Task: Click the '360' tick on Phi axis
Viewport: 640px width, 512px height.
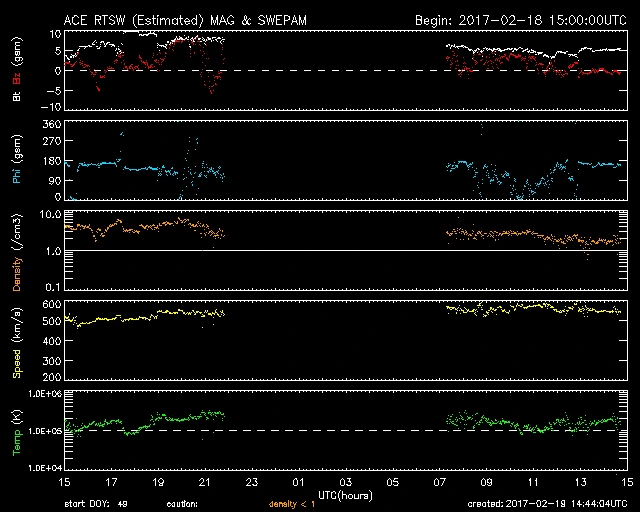Action: pyautogui.click(x=51, y=124)
